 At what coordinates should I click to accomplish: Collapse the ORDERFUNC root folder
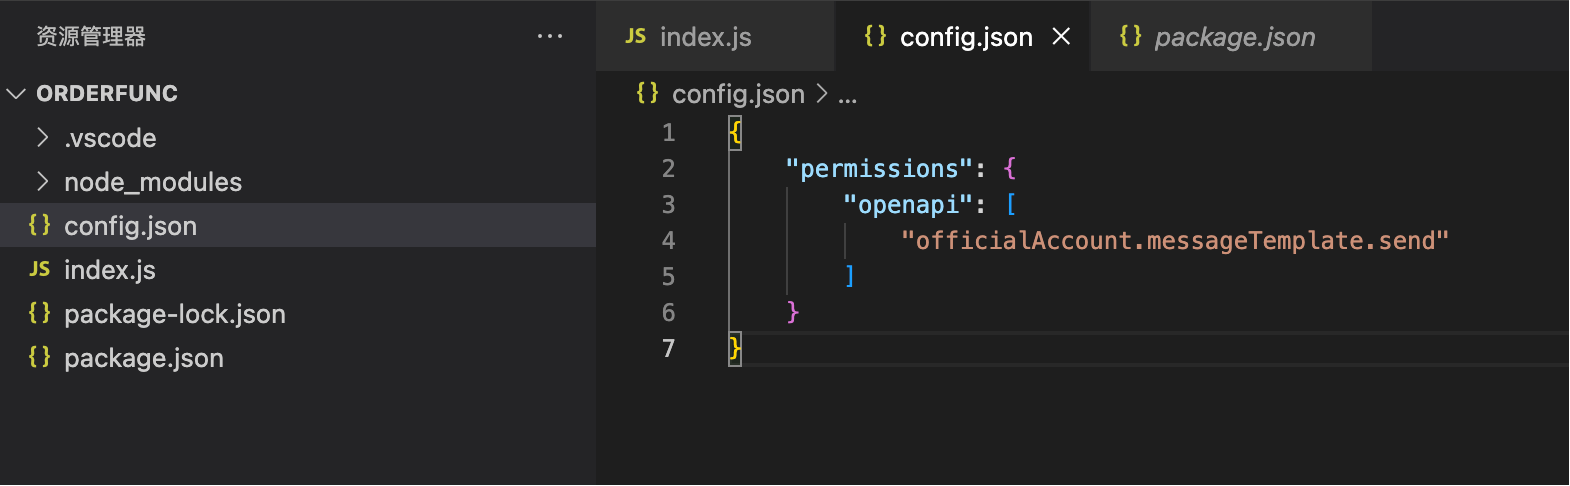pyautogui.click(x=16, y=93)
